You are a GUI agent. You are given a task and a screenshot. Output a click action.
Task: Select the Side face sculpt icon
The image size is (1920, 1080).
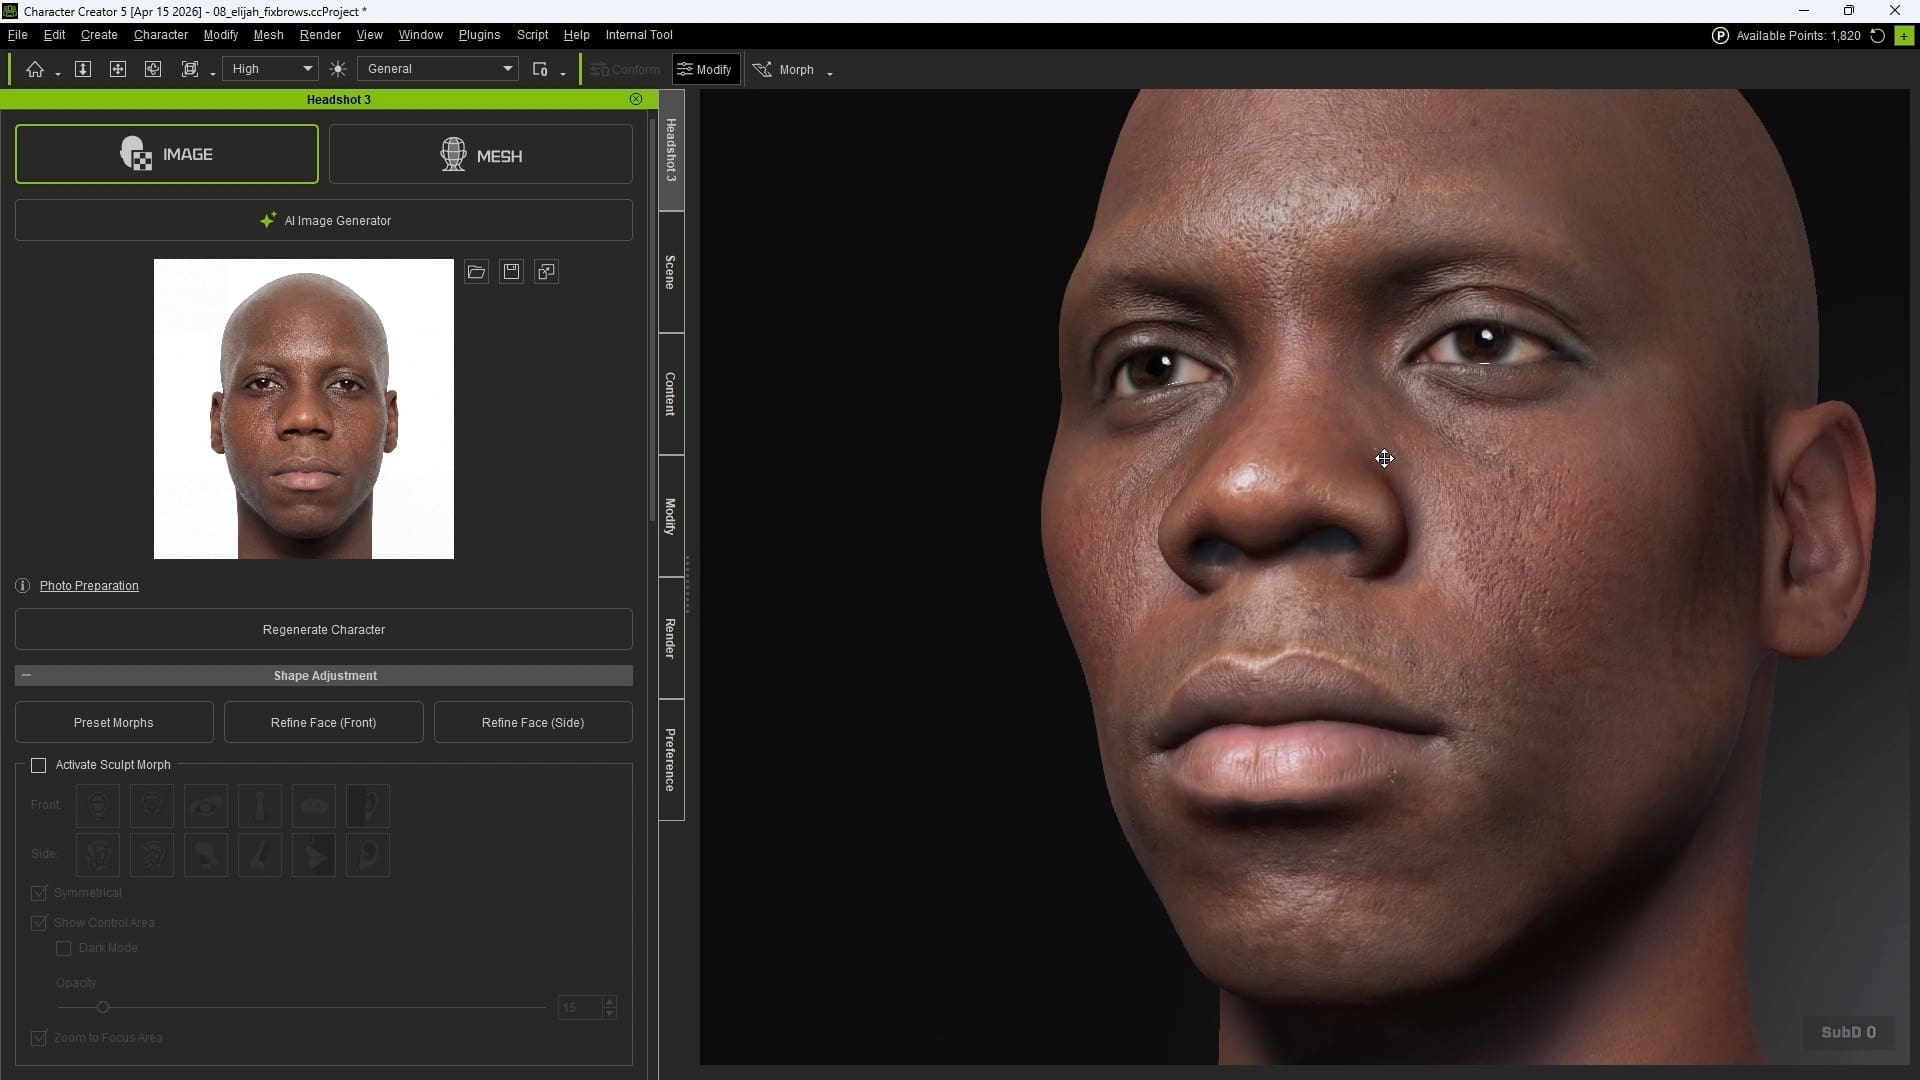152,855
